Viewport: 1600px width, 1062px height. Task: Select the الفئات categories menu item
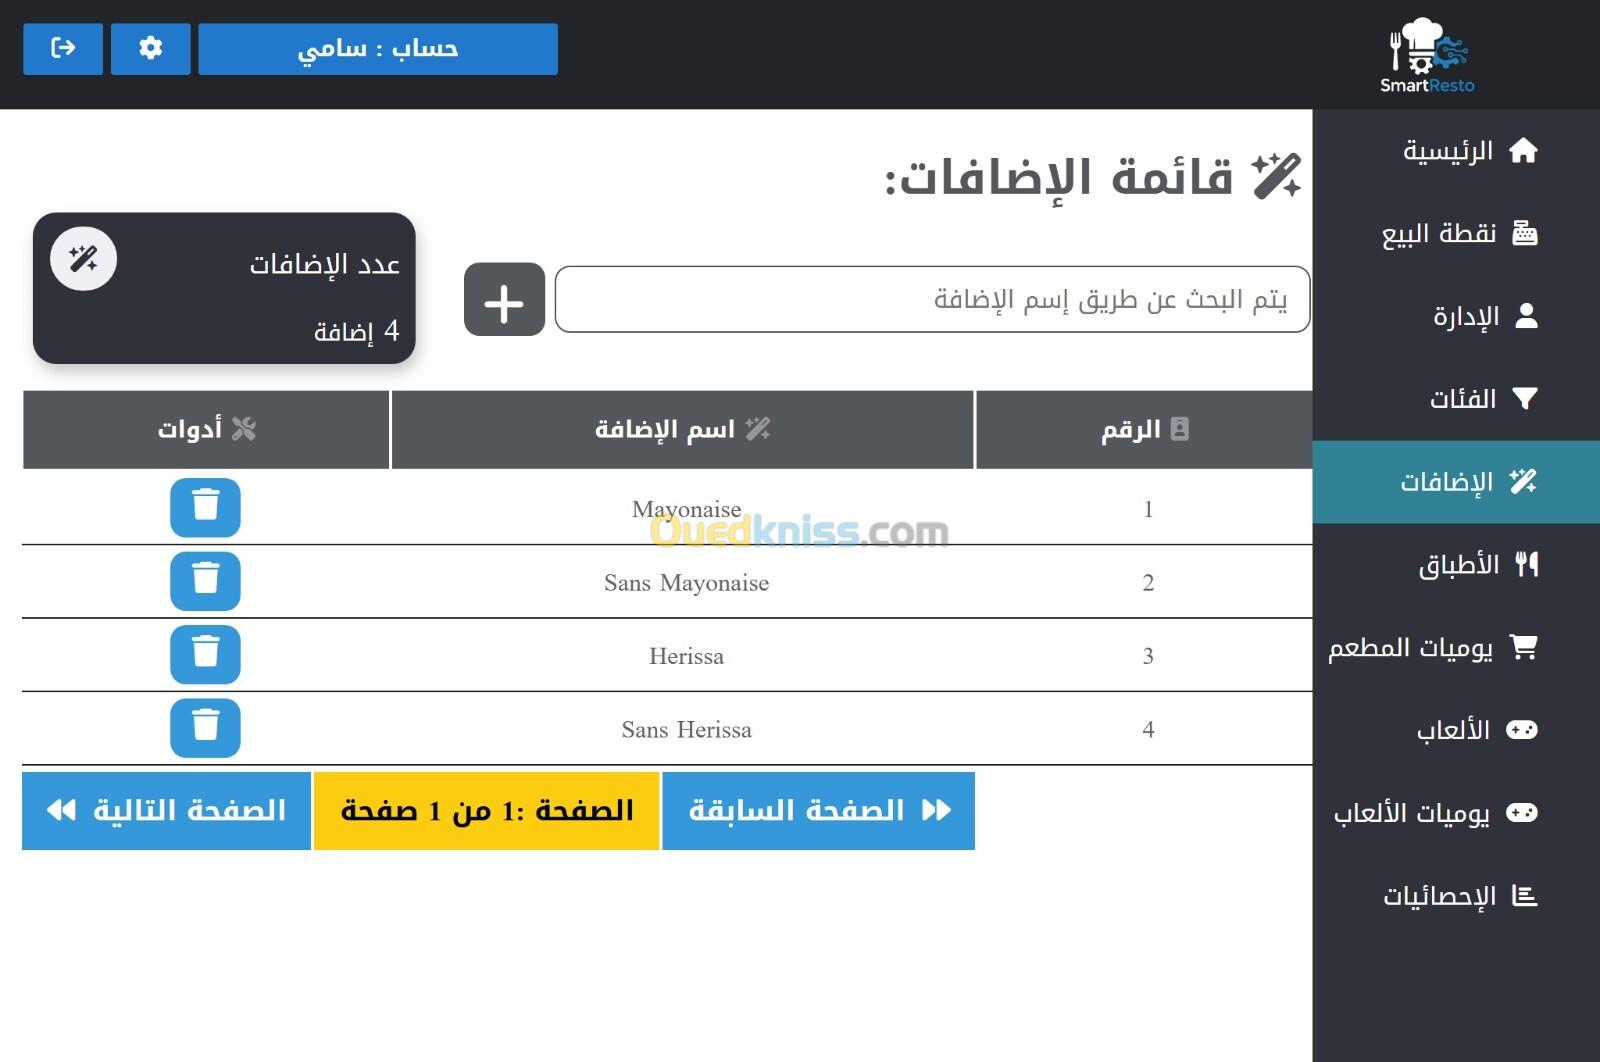pyautogui.click(x=1481, y=399)
